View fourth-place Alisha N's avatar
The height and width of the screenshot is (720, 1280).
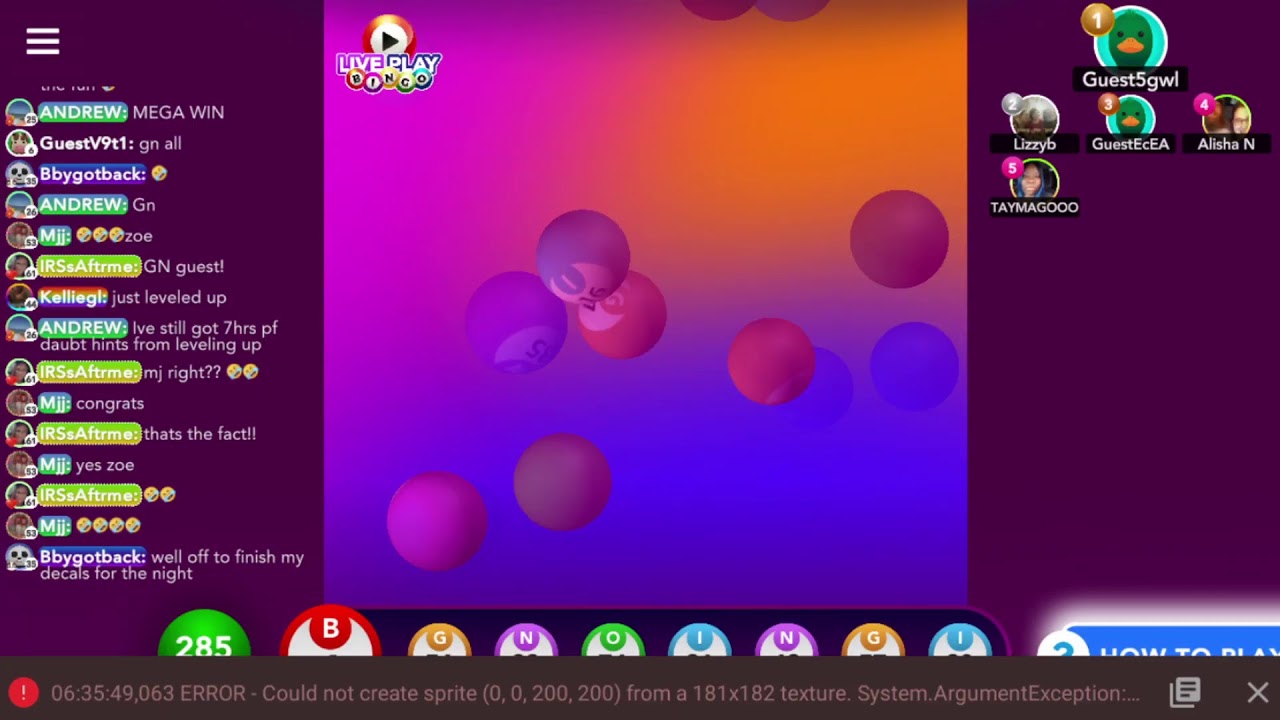(1226, 116)
